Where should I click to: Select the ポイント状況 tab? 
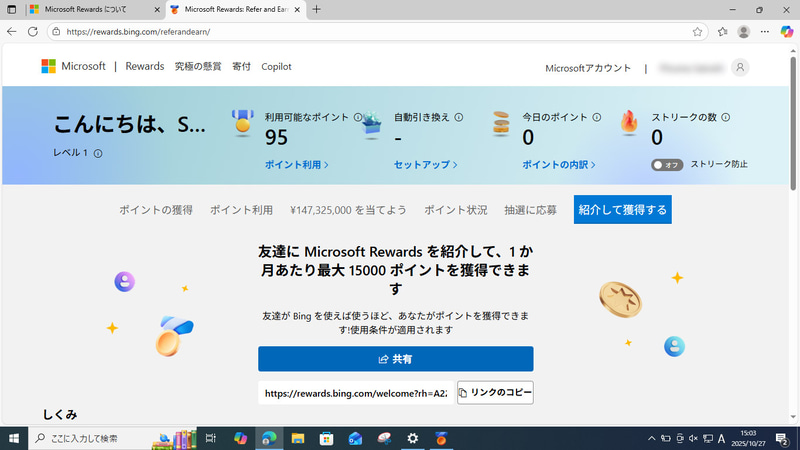click(x=456, y=210)
